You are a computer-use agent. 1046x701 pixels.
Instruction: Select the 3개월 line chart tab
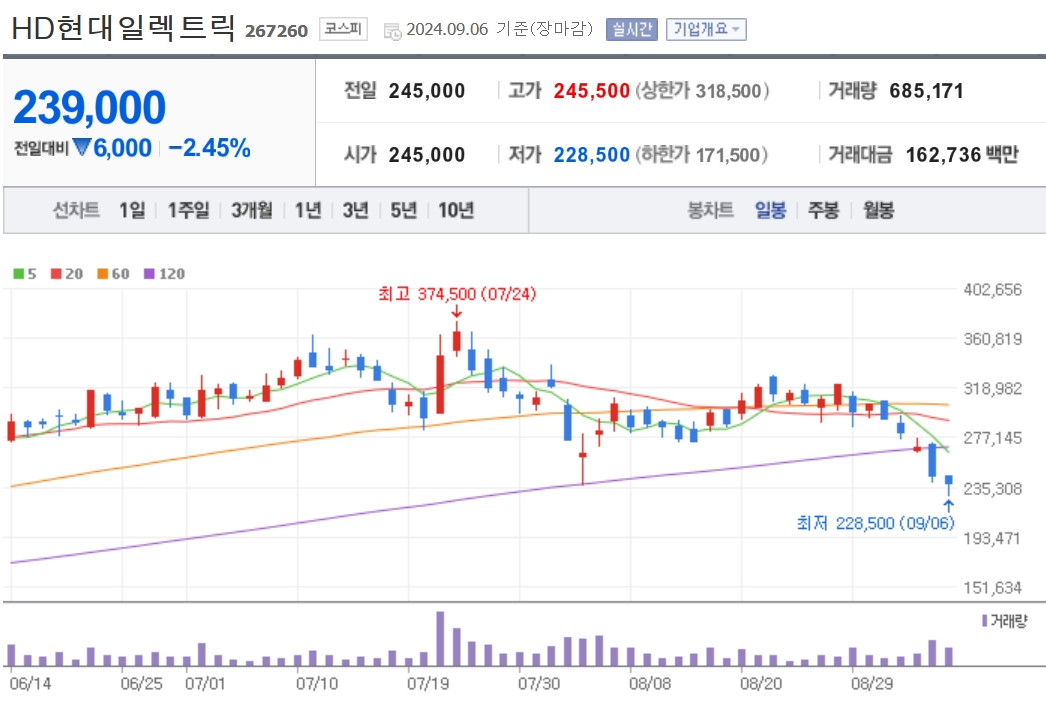[x=251, y=211]
